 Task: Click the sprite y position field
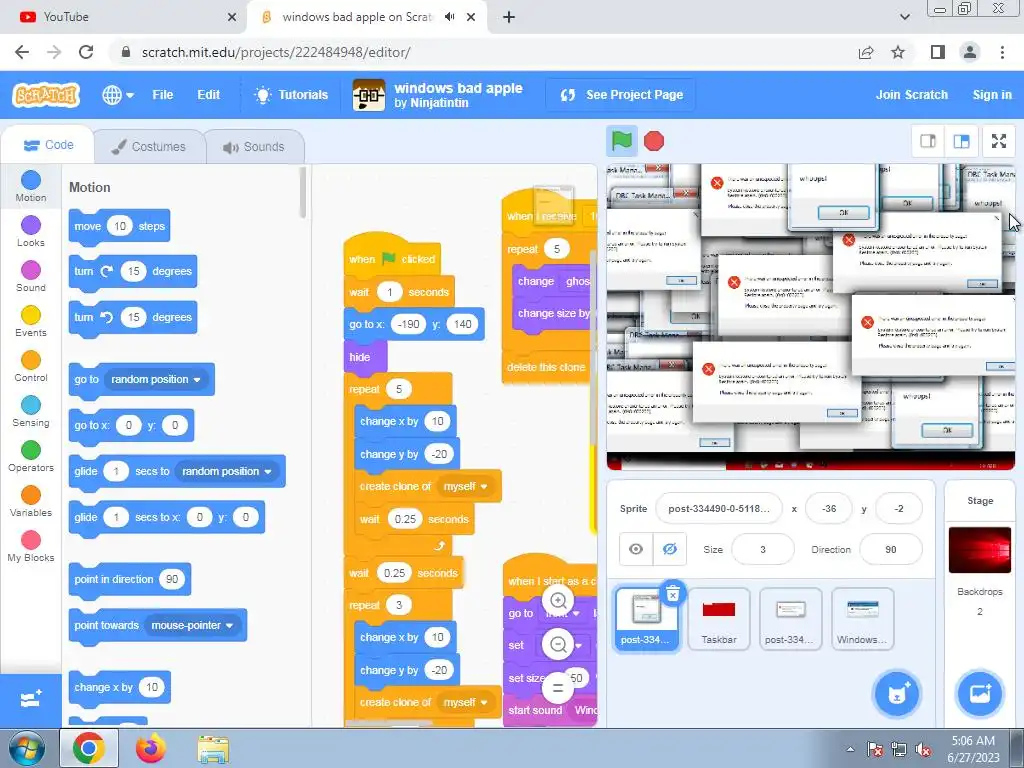pos(899,508)
